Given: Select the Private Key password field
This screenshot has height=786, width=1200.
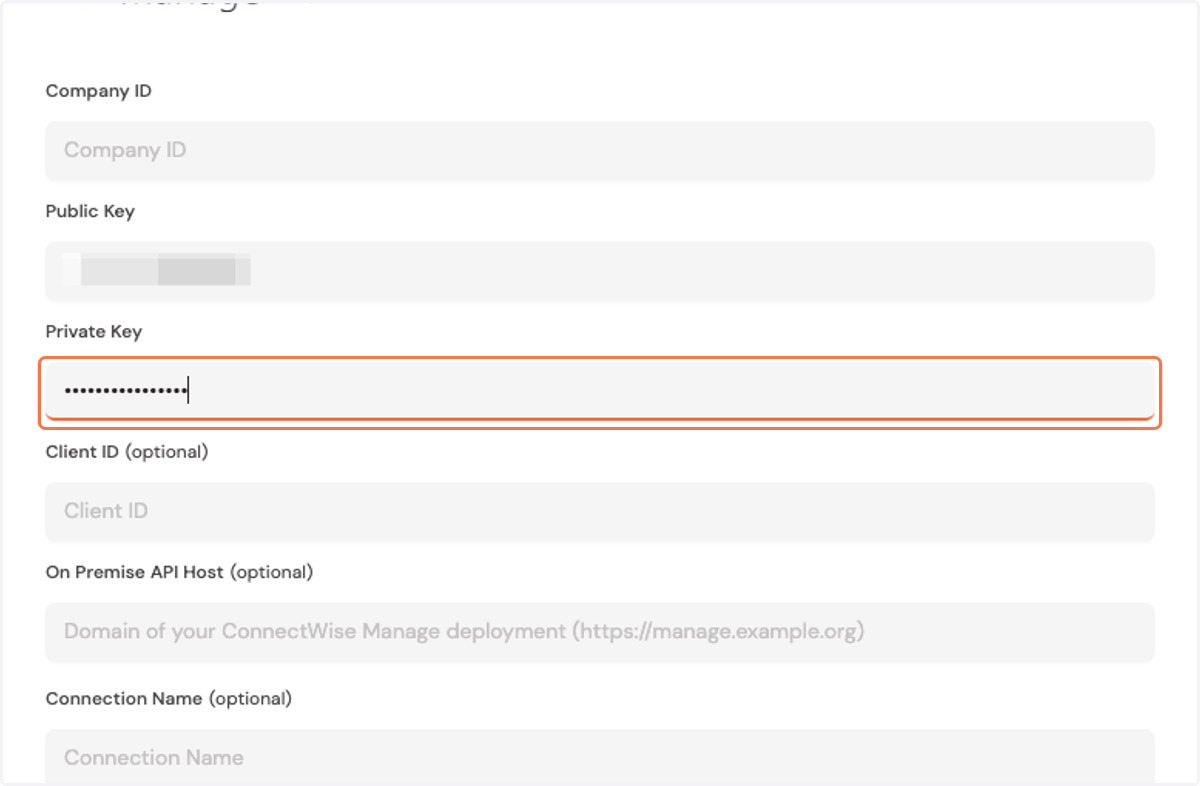Looking at the screenshot, I should [x=600, y=391].
